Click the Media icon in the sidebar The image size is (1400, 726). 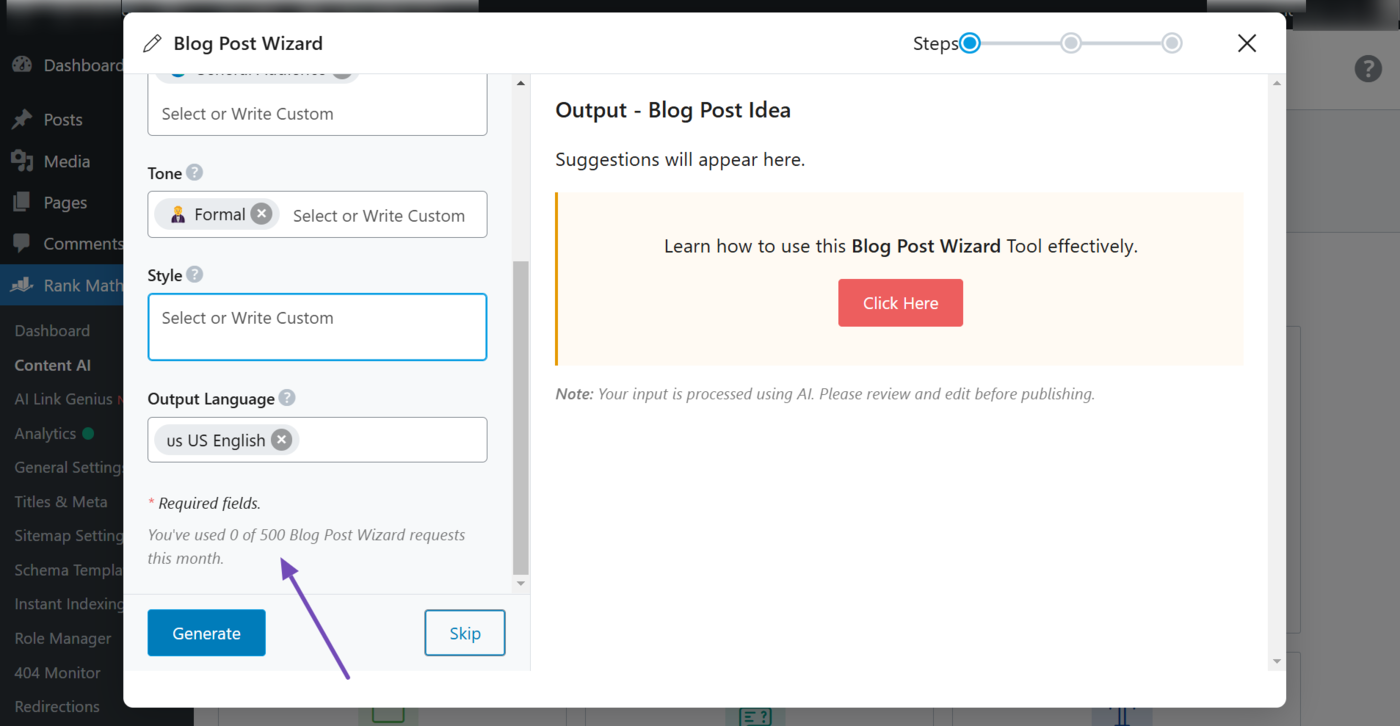click(22, 161)
